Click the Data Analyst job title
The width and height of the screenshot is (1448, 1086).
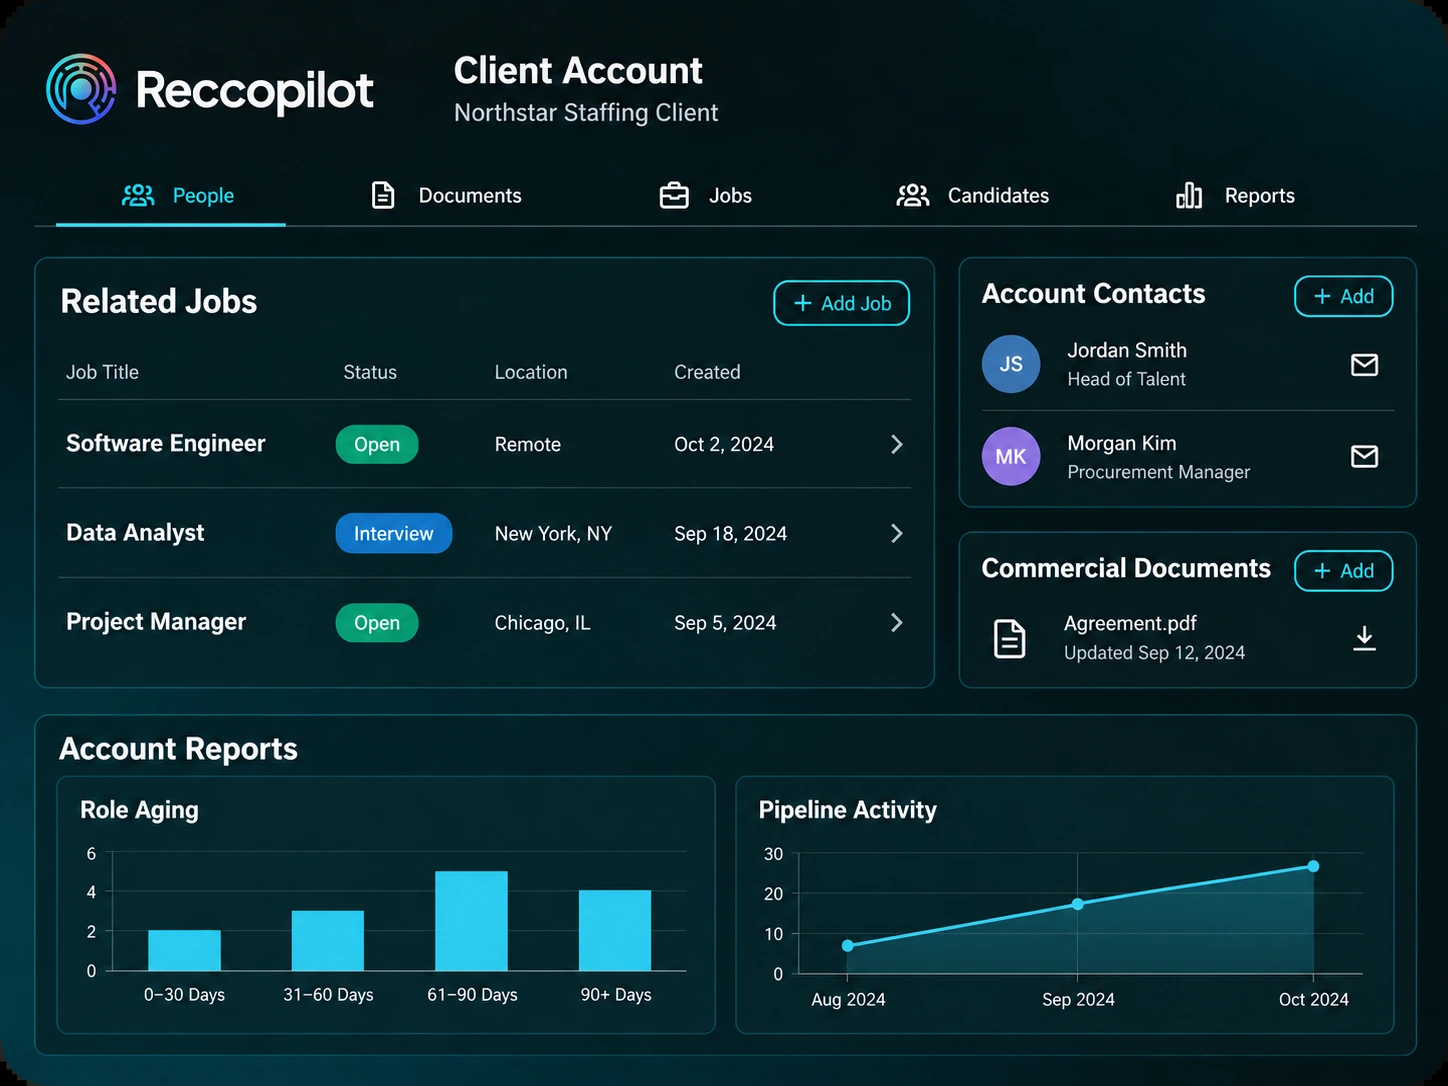tap(135, 532)
